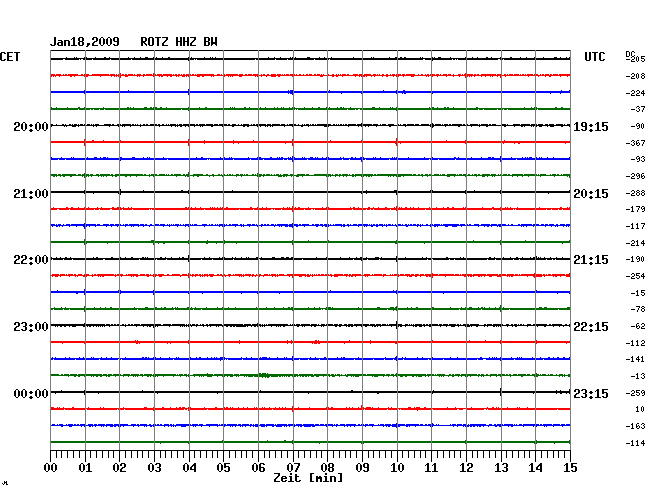Click the channel code HHZ
The height and width of the screenshot is (494, 650).
pos(186,42)
